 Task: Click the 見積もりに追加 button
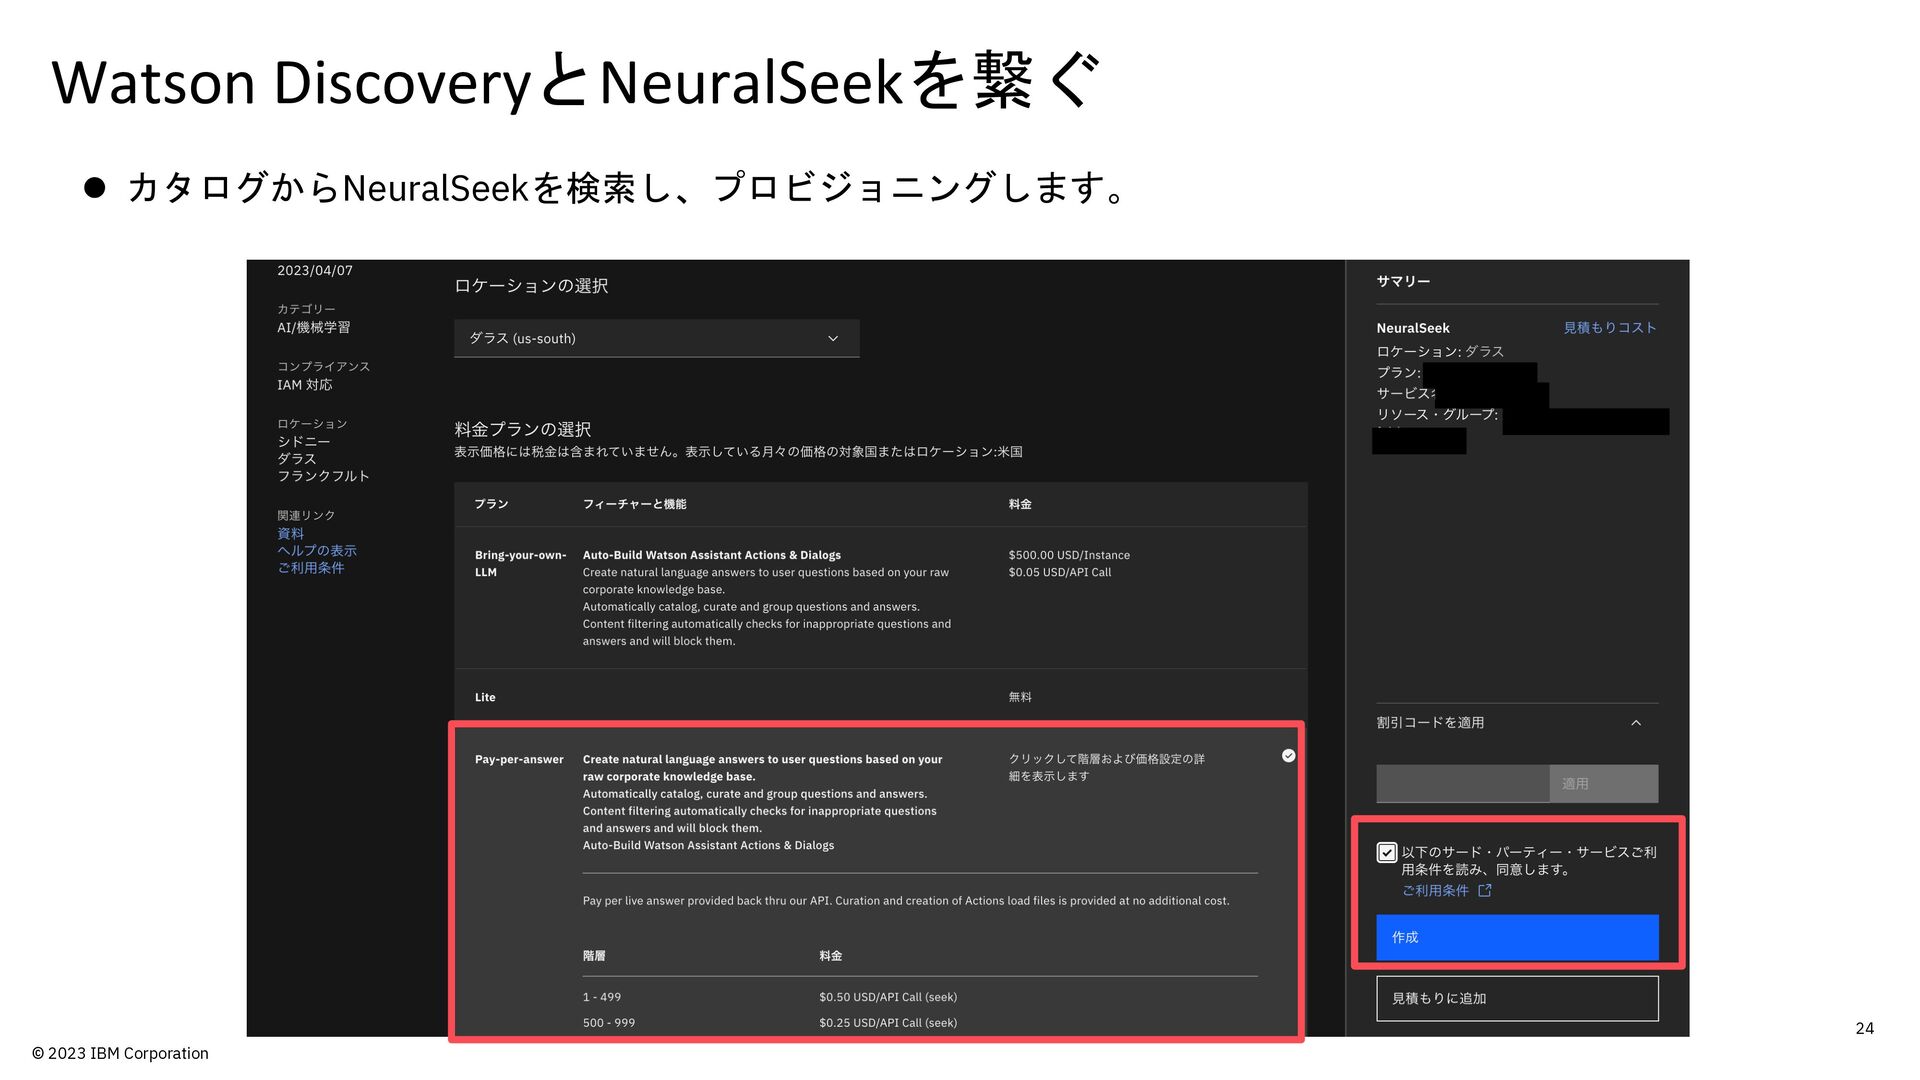coord(1517,998)
